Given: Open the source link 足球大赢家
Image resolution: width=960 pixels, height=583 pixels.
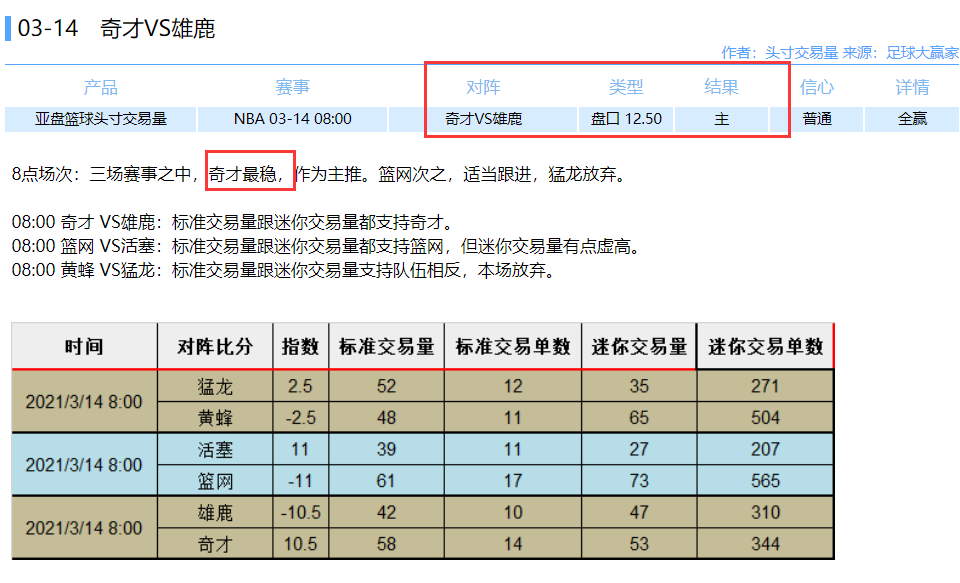Looking at the screenshot, I should click(922, 53).
